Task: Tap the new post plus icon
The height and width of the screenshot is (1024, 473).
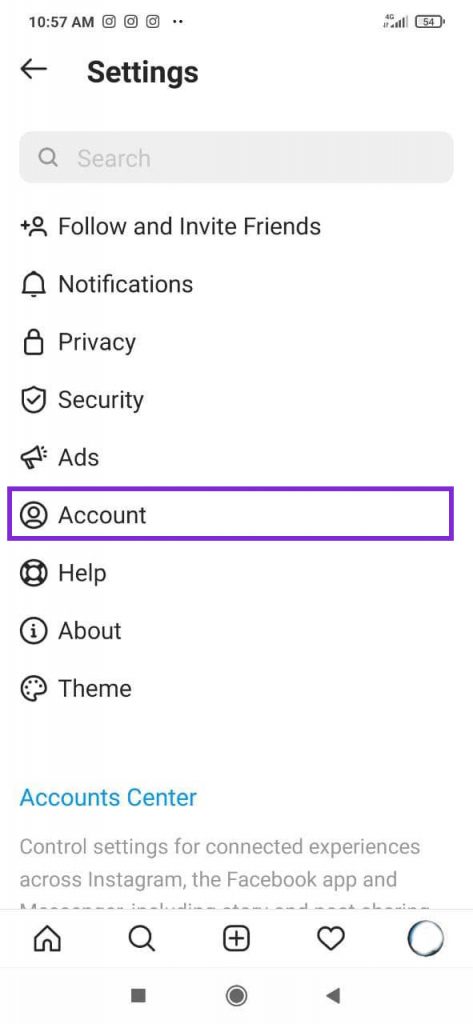Action: [x=236, y=939]
